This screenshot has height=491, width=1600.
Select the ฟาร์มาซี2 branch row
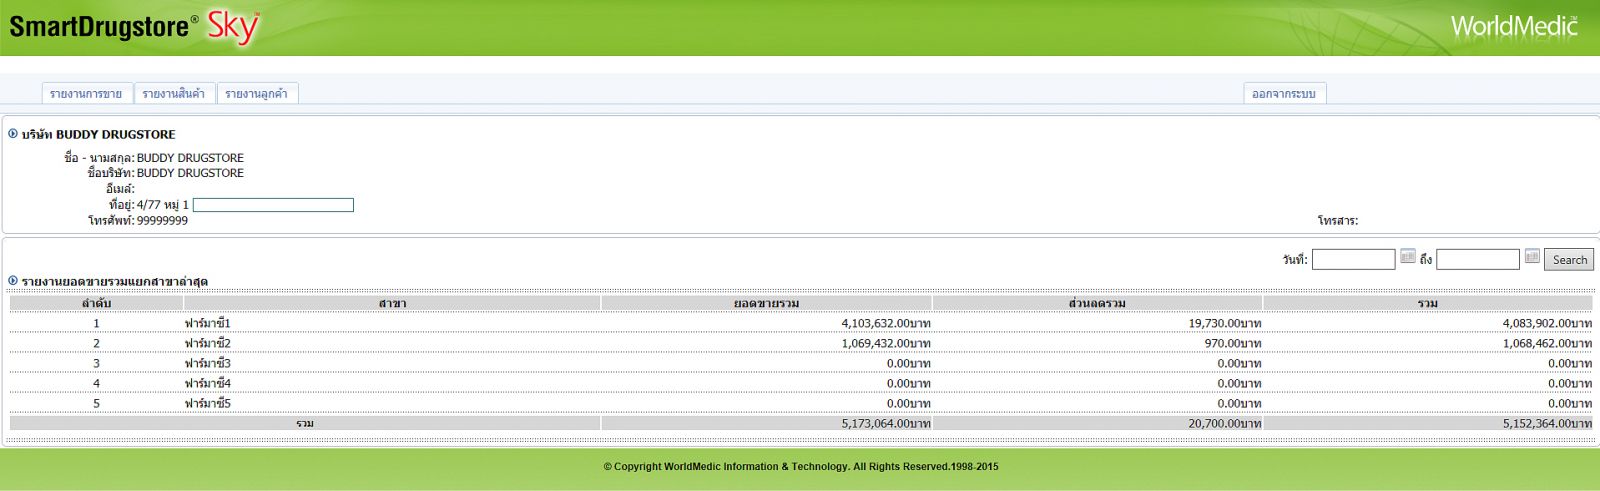[208, 343]
